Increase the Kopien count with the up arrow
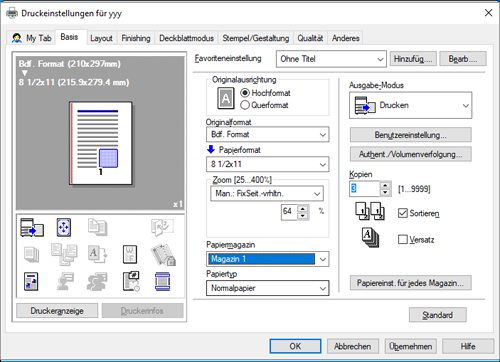This screenshot has height=362, width=500. pyautogui.click(x=385, y=185)
